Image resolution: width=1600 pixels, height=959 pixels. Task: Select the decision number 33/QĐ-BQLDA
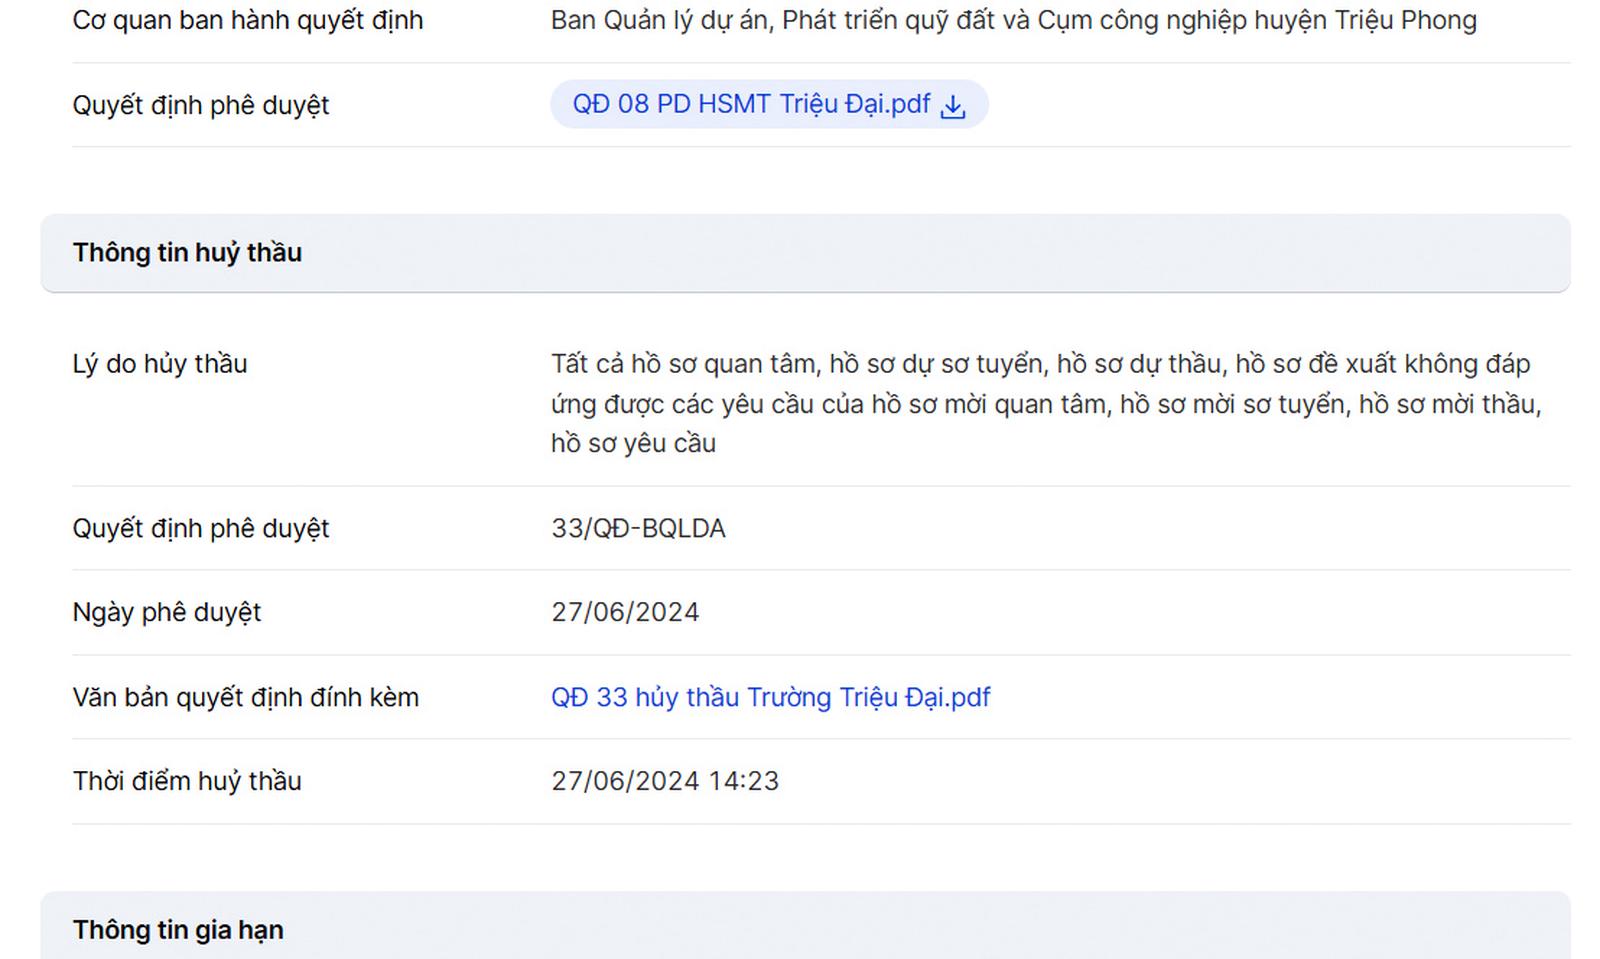pos(638,528)
